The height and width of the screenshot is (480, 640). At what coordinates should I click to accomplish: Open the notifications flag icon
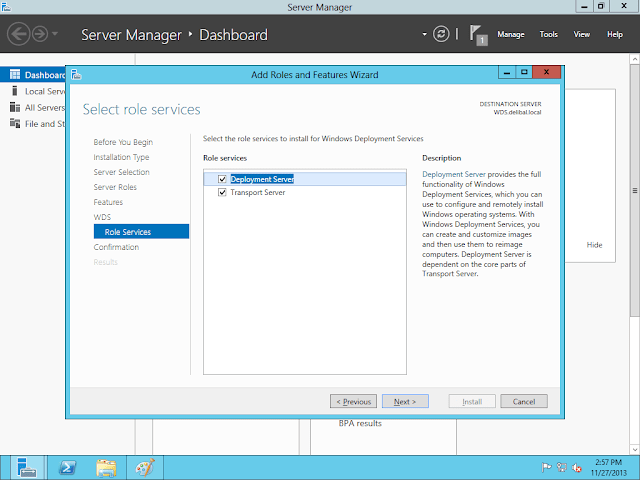pos(476,34)
